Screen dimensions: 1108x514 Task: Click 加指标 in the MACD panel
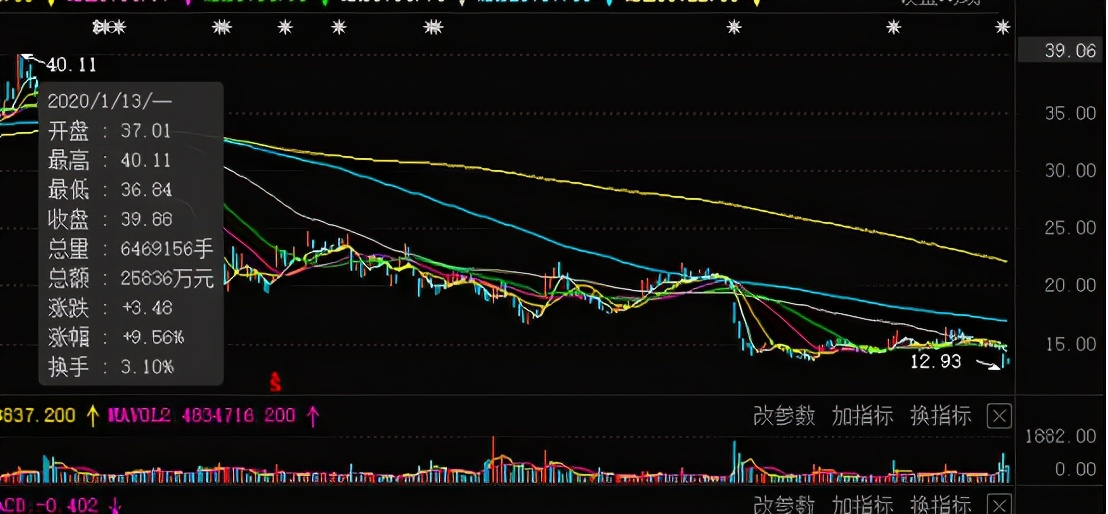(862, 506)
